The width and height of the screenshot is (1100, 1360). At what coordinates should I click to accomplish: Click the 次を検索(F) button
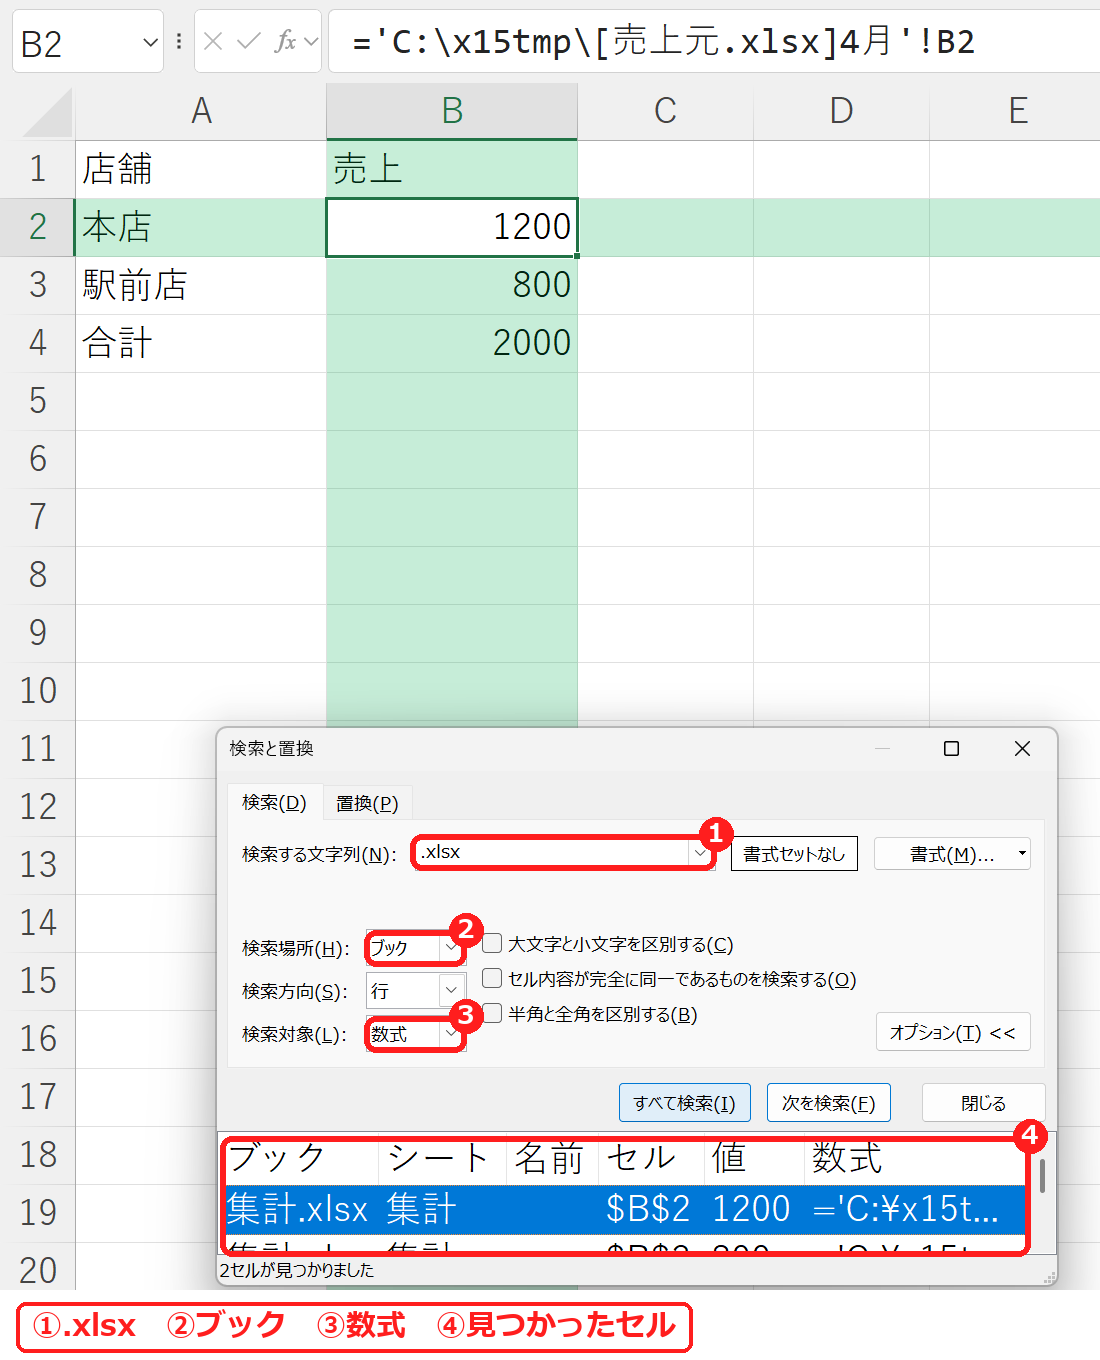(x=828, y=1103)
